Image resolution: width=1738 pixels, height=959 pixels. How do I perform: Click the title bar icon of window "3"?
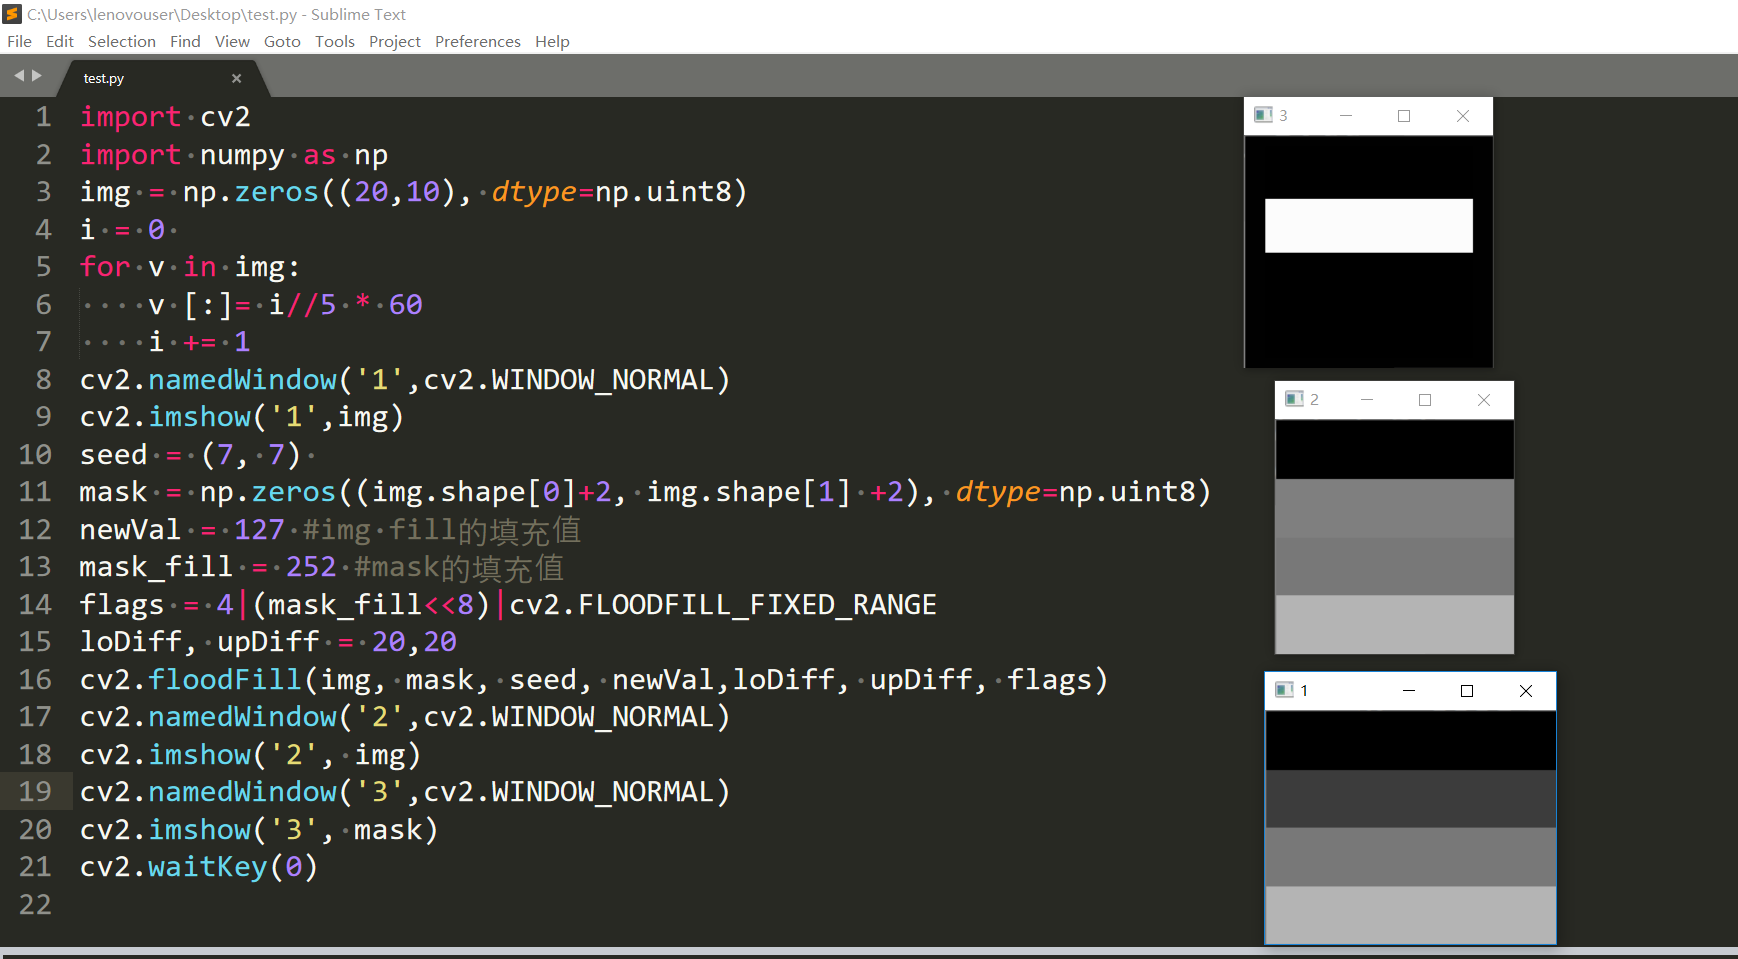pos(1262,115)
